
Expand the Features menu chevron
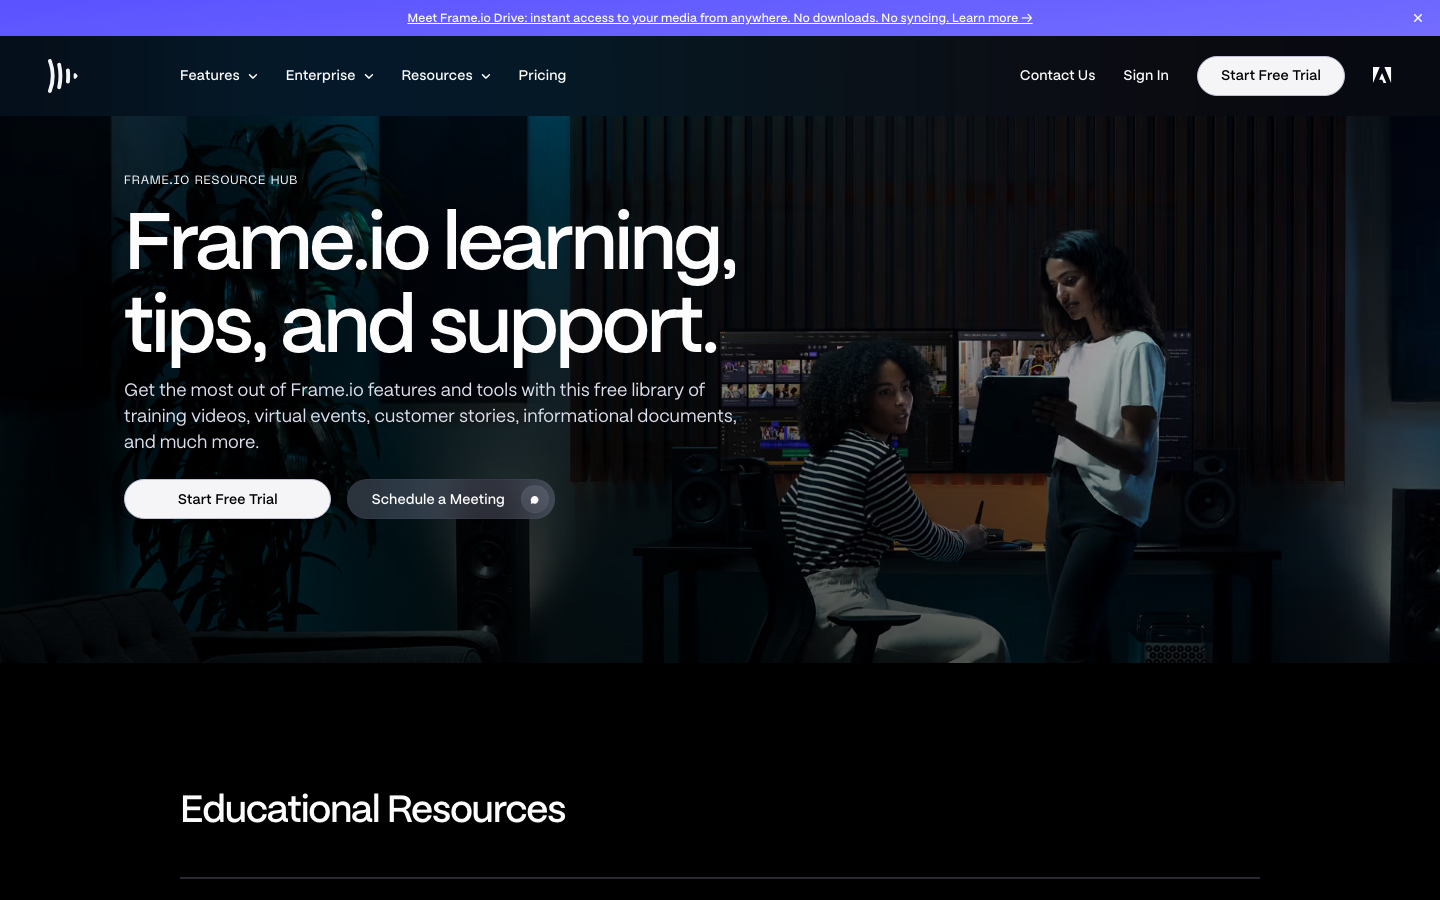(x=253, y=76)
